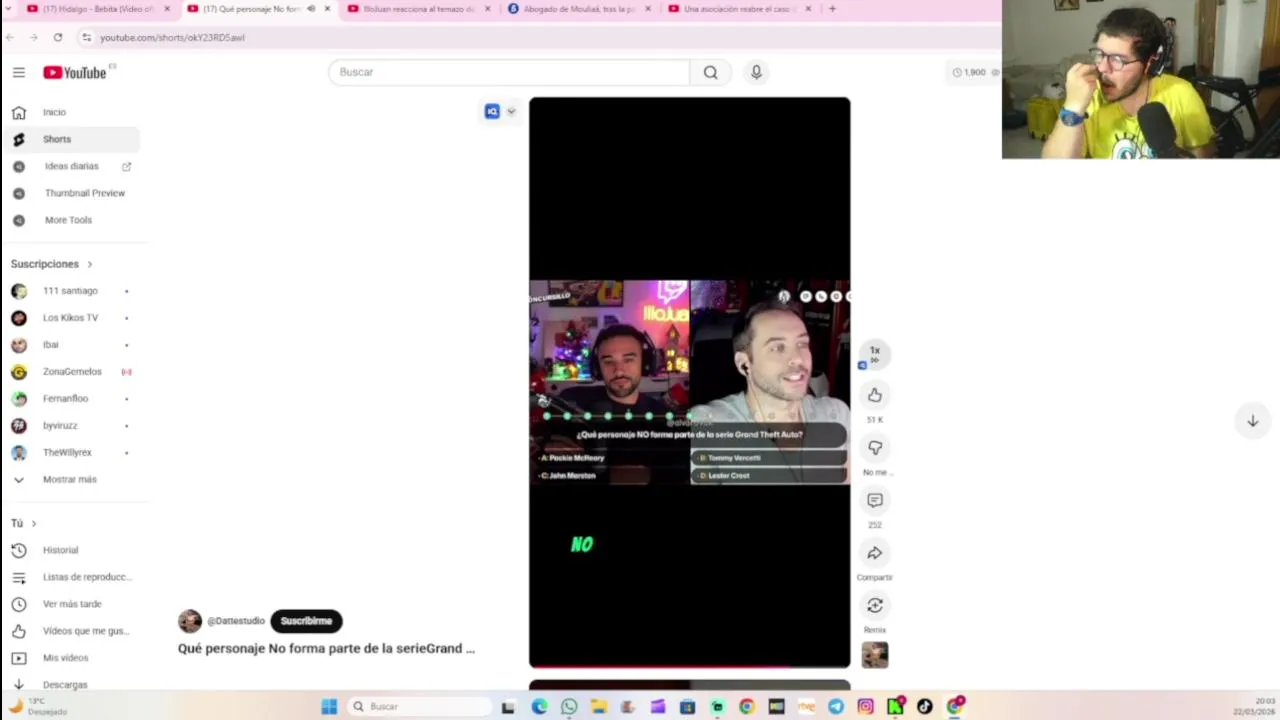The width and height of the screenshot is (1280, 720).
Task: Like the short with thumbs-up icon
Action: point(875,395)
